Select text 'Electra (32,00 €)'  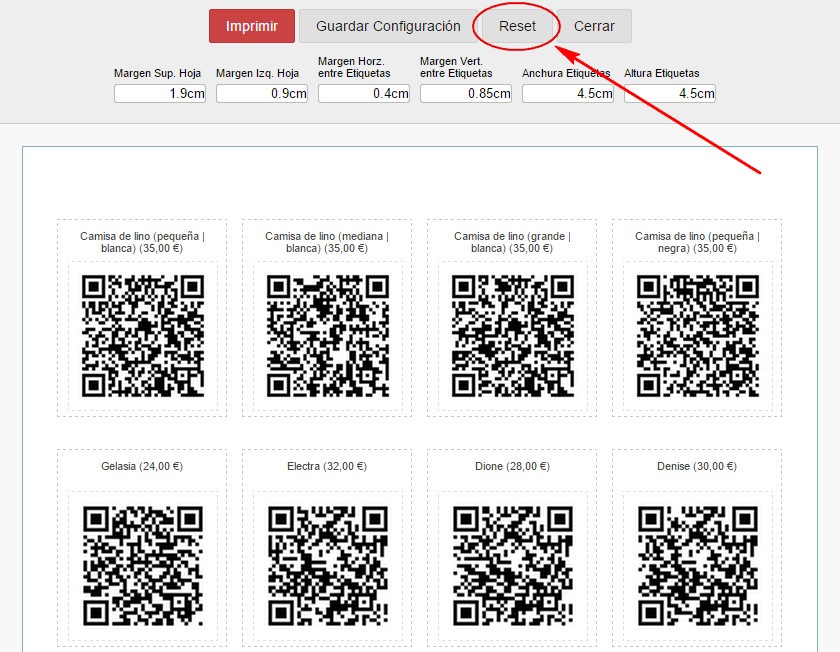(327, 466)
